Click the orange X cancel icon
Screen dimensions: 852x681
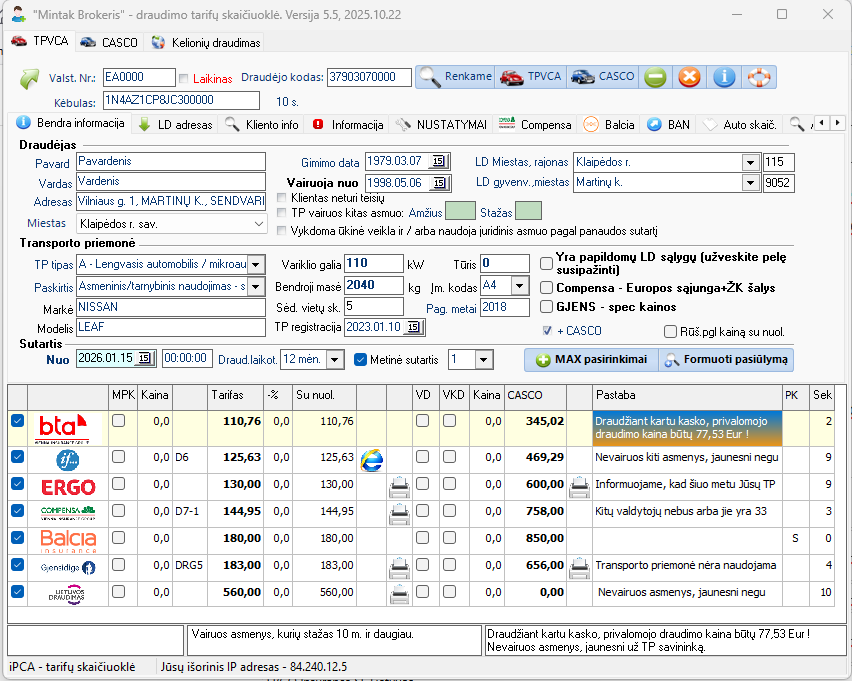pyautogui.click(x=689, y=77)
